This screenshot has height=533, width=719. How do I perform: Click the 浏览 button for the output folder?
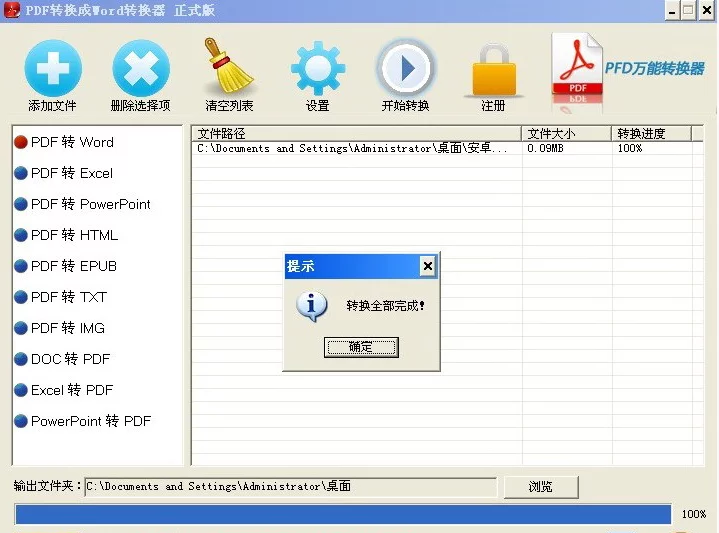point(541,487)
